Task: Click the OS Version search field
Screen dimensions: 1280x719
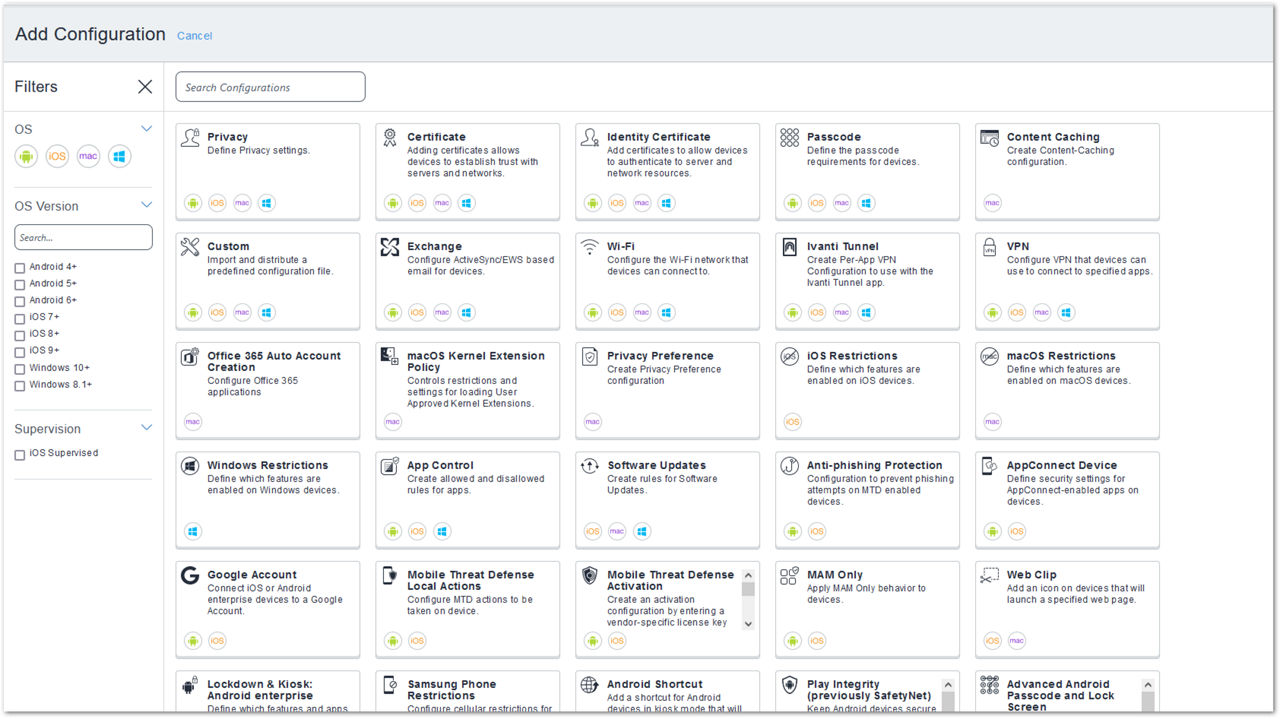Action: [x=83, y=238]
